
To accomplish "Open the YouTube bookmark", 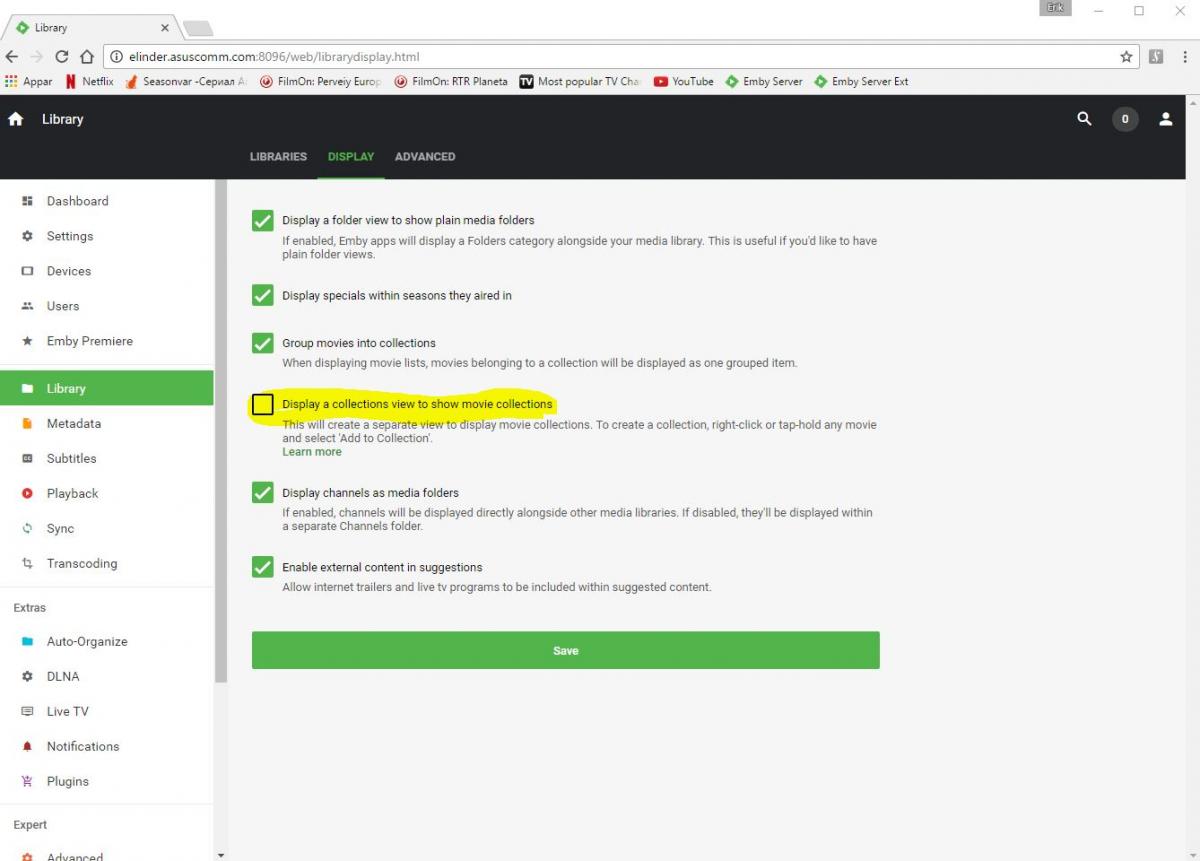I will coord(684,82).
